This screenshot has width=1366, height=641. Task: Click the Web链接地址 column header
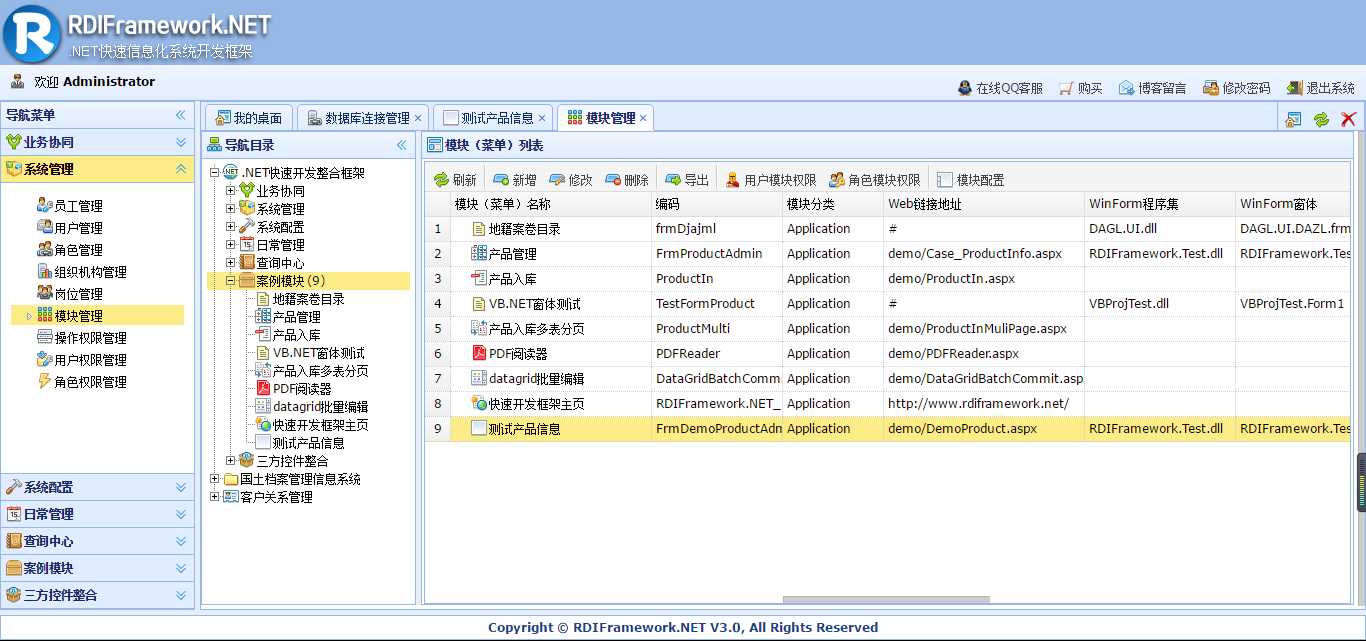[984, 204]
